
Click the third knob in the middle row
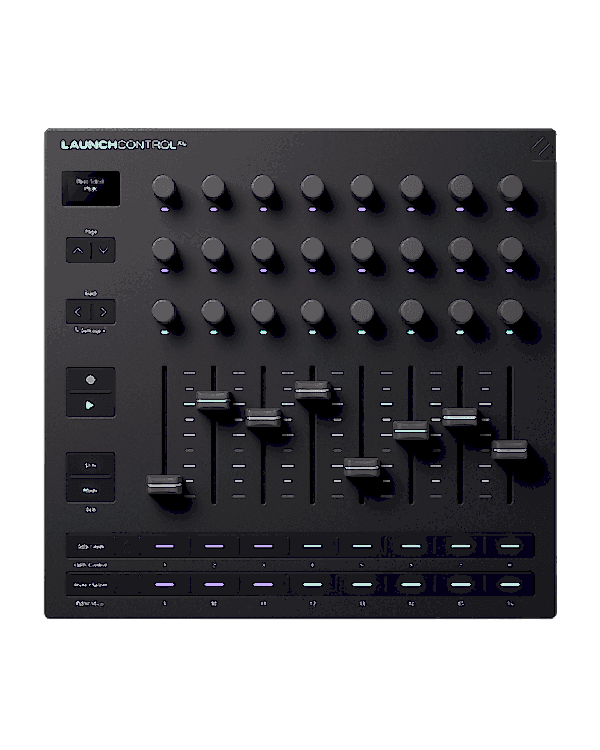pos(263,249)
